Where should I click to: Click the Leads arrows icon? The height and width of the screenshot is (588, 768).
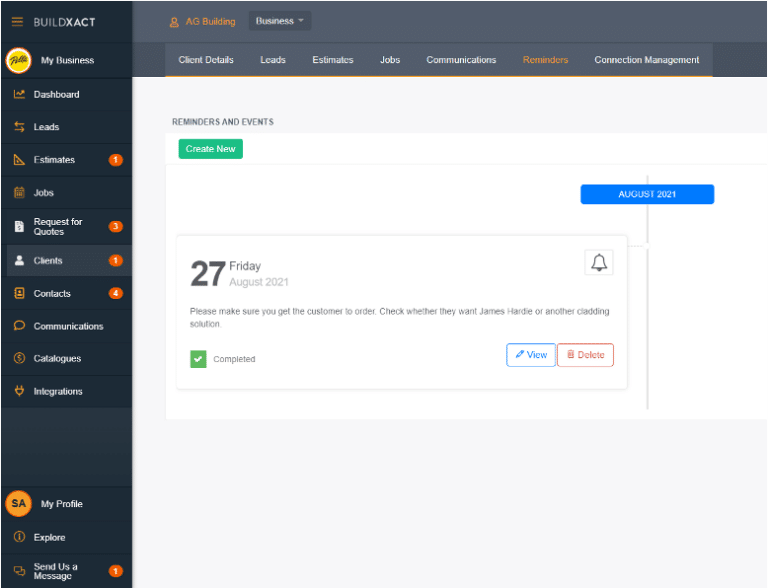[x=19, y=127]
